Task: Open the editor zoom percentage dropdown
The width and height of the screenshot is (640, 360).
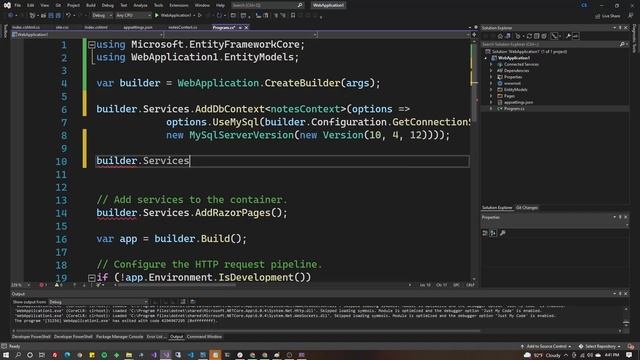Action: pos(20,285)
